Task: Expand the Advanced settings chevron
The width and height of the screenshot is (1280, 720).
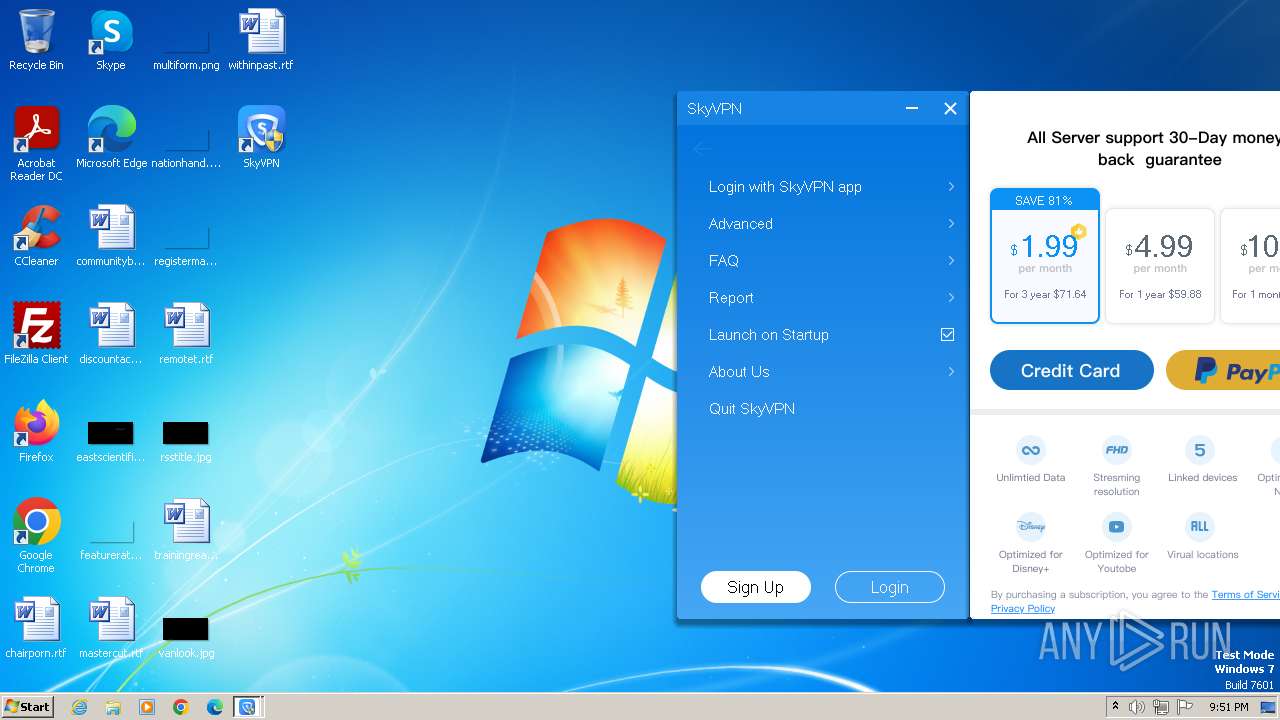Action: point(951,224)
